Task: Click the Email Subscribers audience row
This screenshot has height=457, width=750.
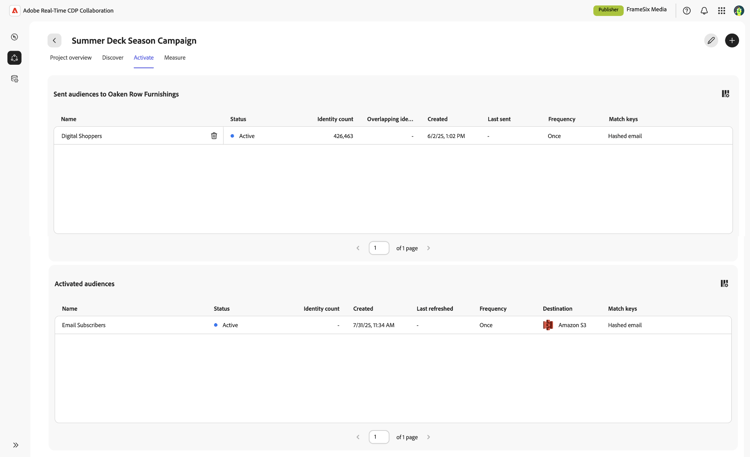Action: [84, 325]
